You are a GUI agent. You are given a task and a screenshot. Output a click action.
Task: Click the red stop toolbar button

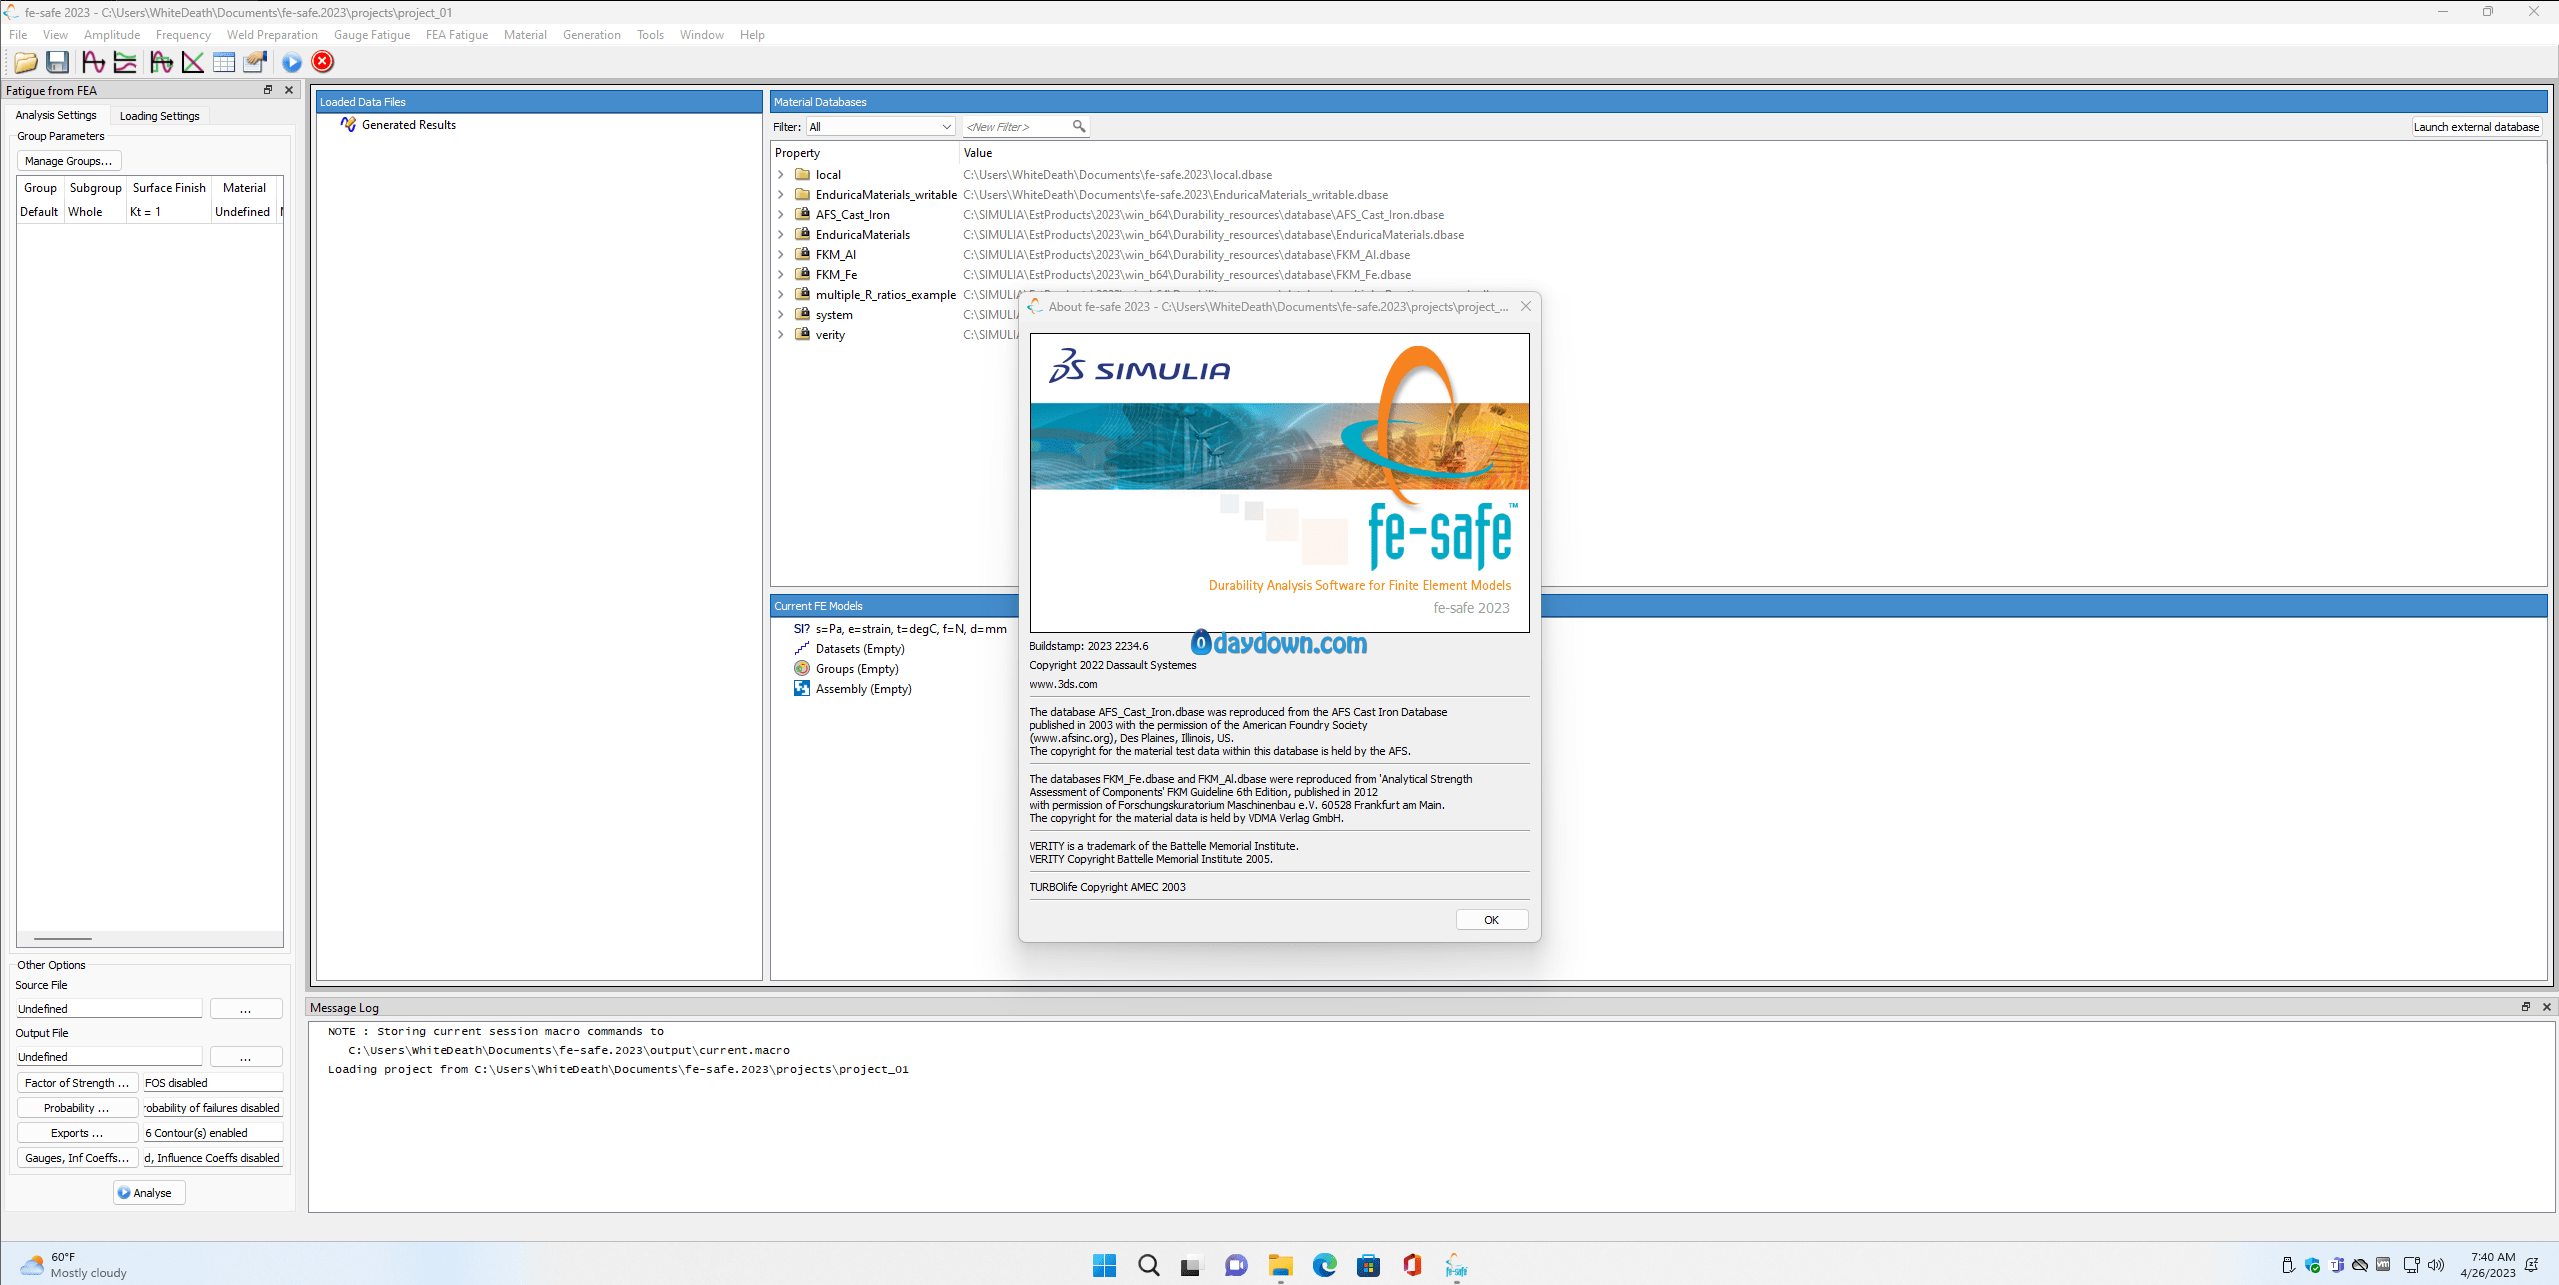point(323,62)
